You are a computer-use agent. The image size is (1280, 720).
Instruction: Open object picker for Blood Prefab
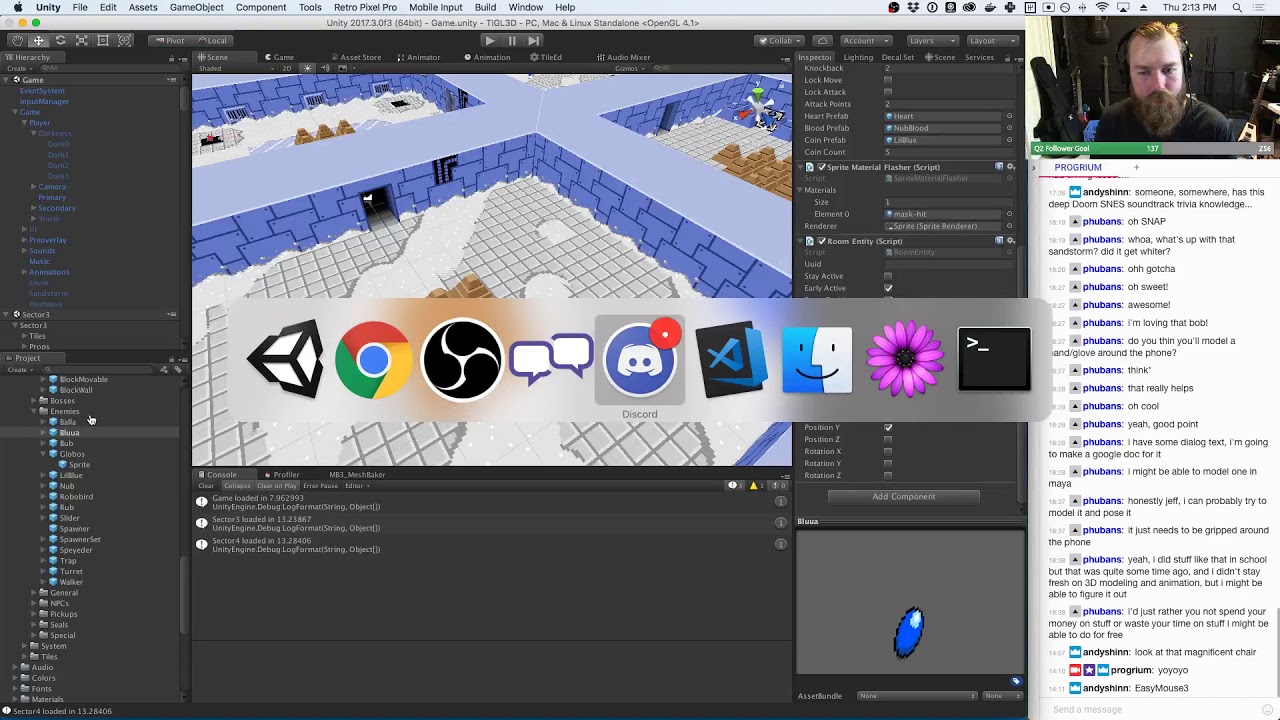coord(1009,128)
